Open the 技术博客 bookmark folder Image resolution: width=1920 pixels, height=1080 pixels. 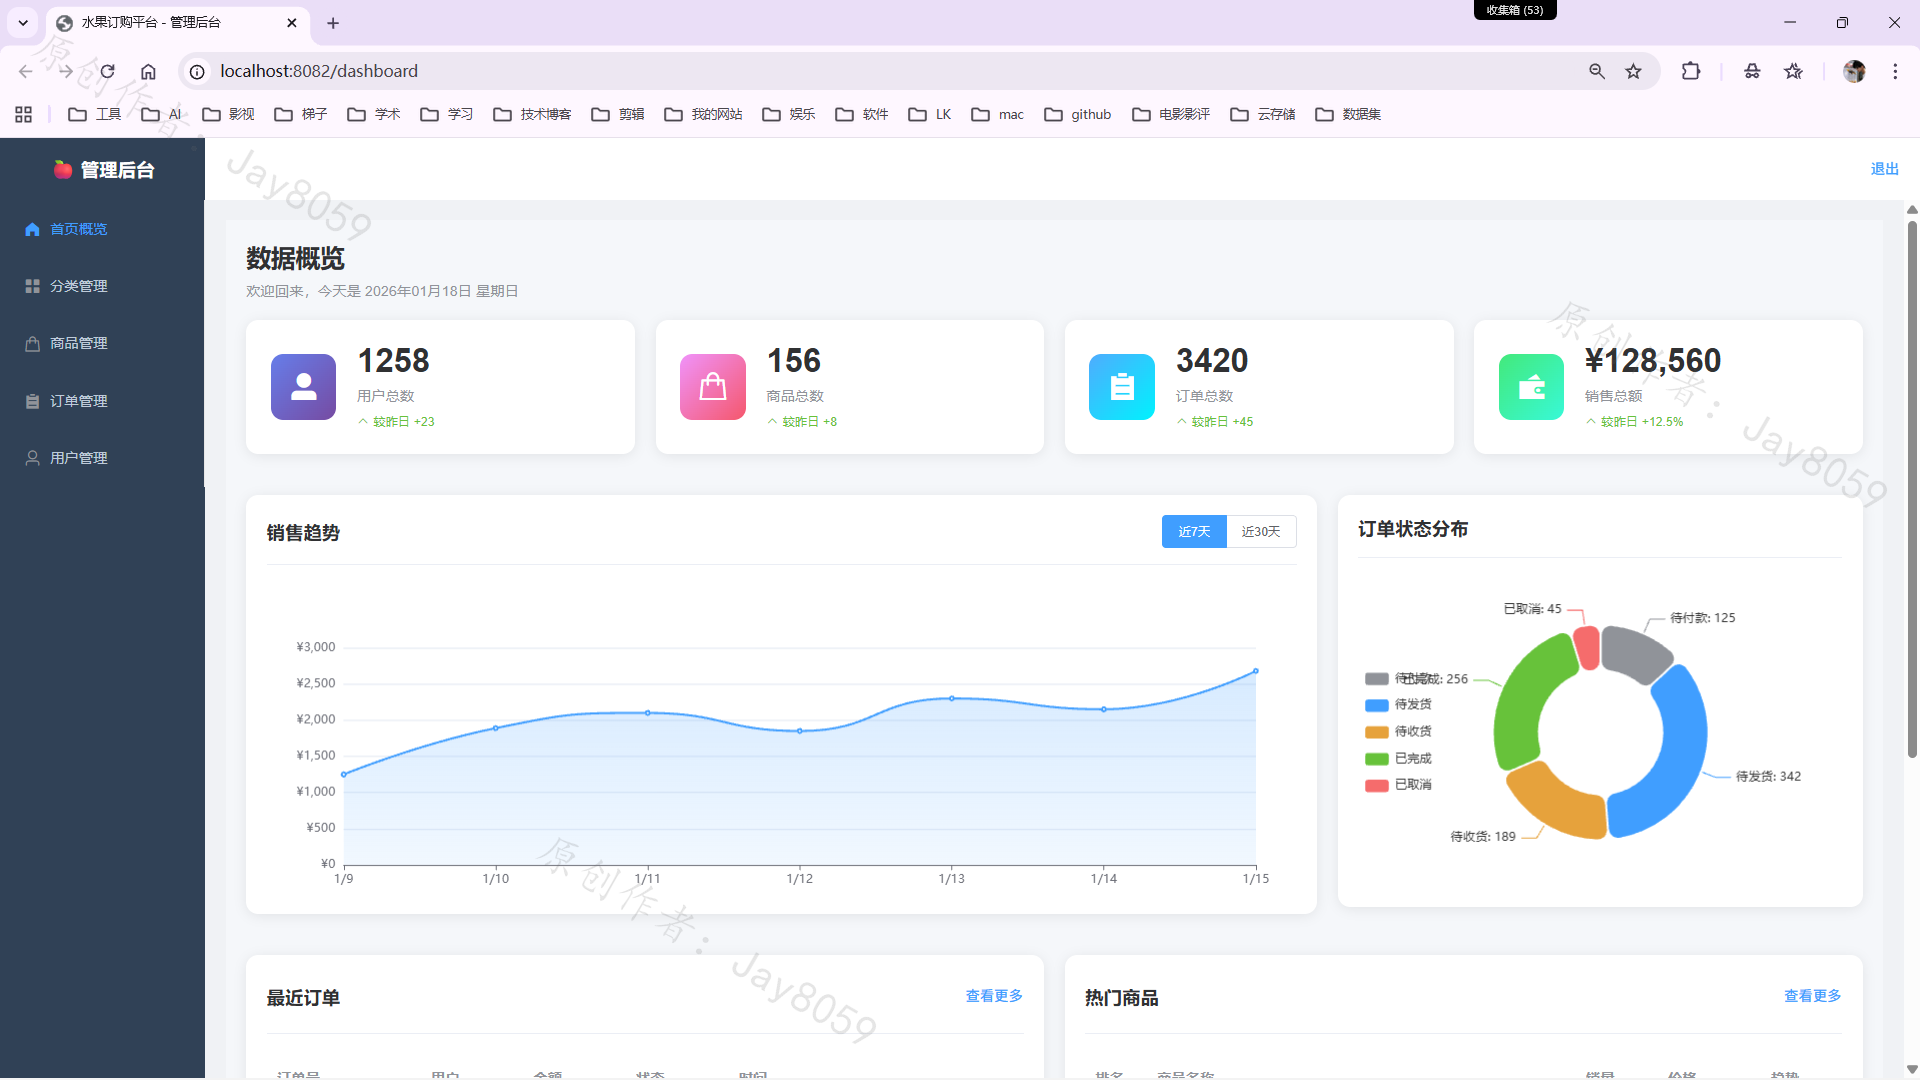(x=532, y=114)
